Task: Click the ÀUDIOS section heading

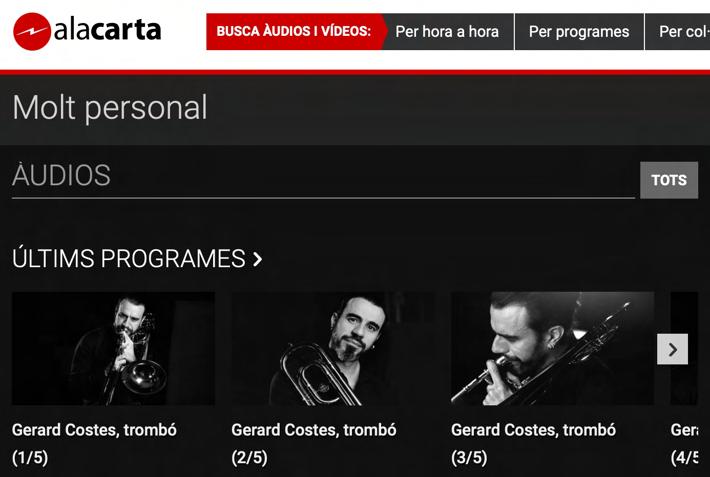Action: [61, 175]
